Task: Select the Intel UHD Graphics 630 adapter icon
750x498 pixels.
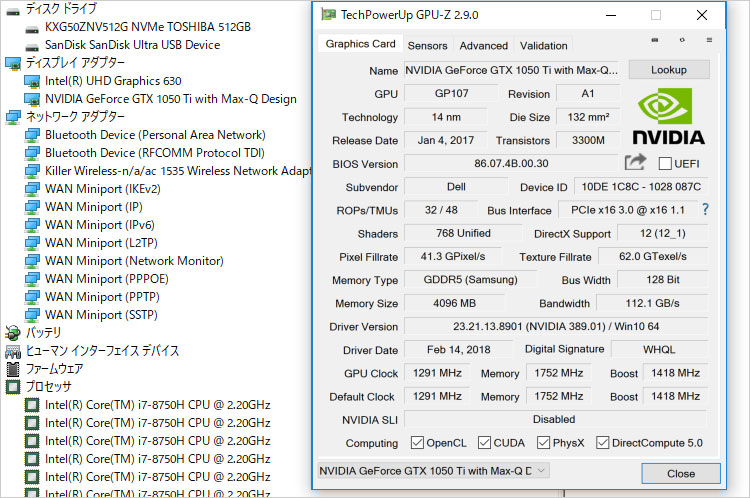Action: pyautogui.click(x=32, y=81)
